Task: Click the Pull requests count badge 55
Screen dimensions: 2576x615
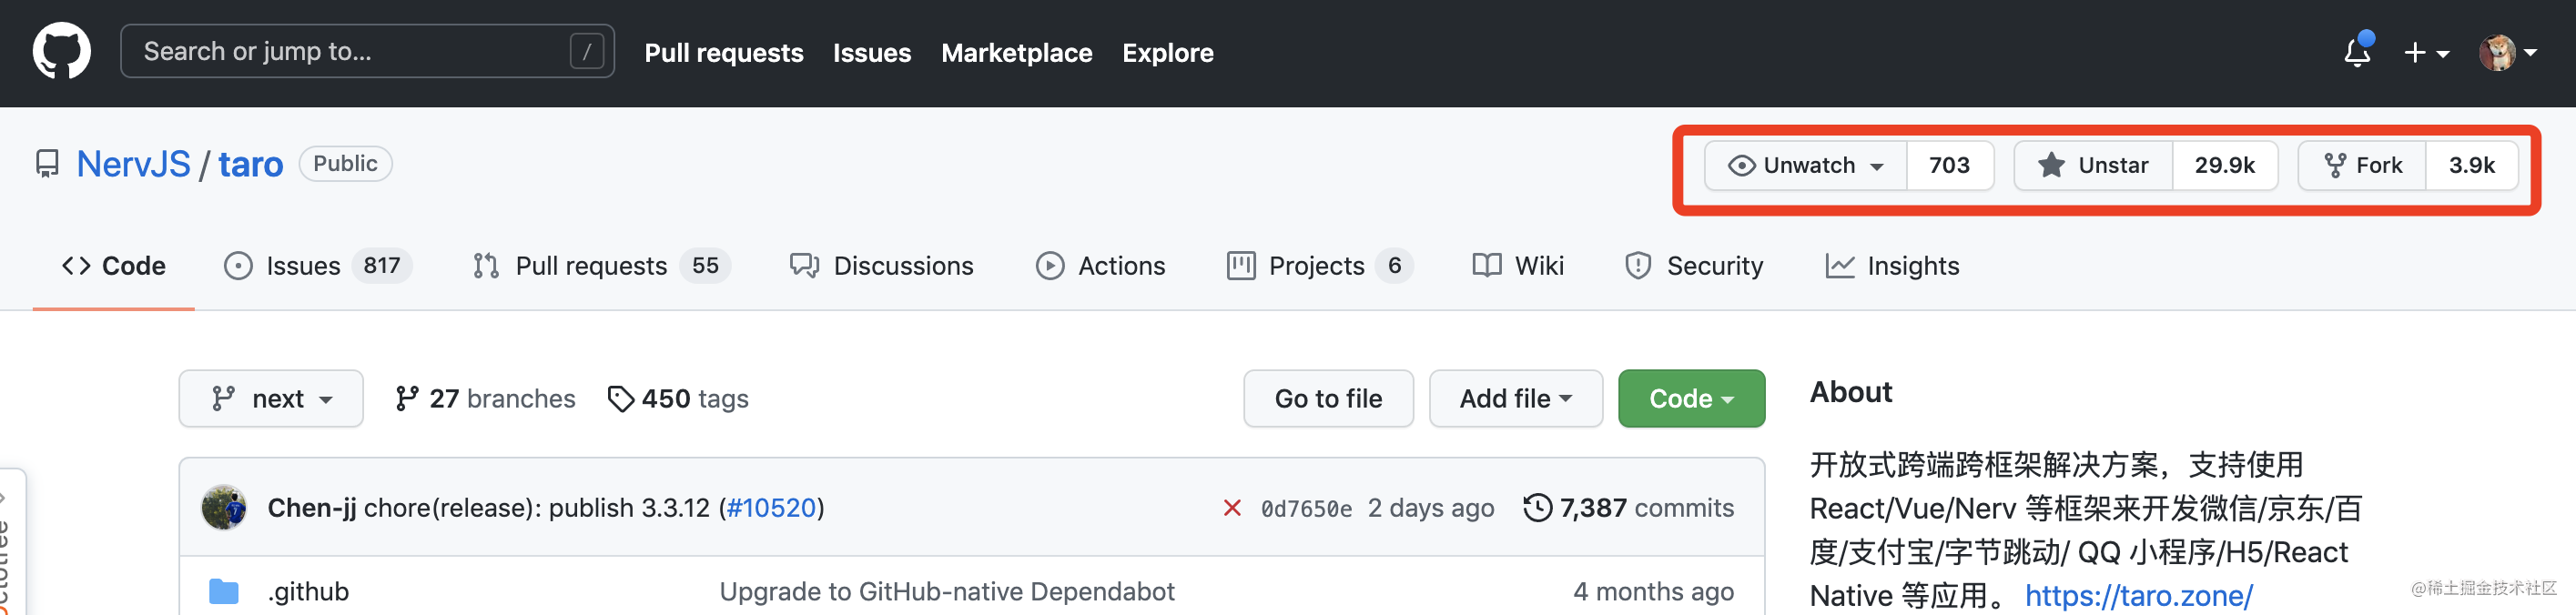Action: [705, 266]
